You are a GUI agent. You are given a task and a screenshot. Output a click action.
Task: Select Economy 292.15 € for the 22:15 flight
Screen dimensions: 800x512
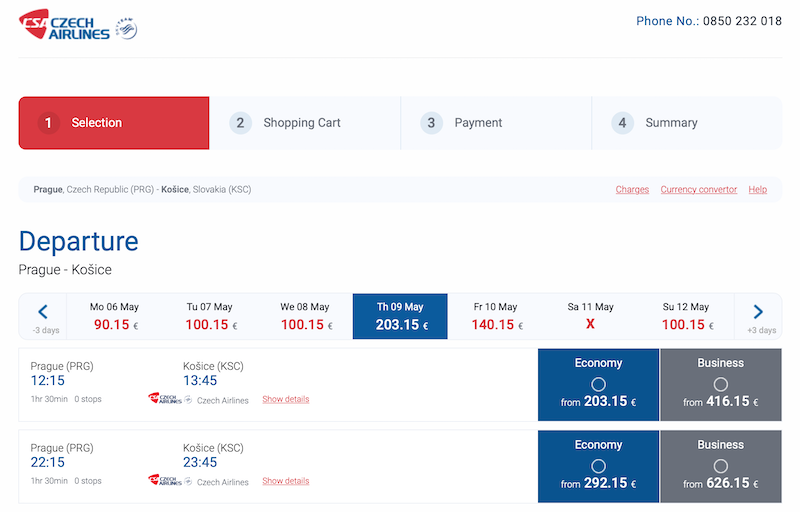click(x=598, y=467)
